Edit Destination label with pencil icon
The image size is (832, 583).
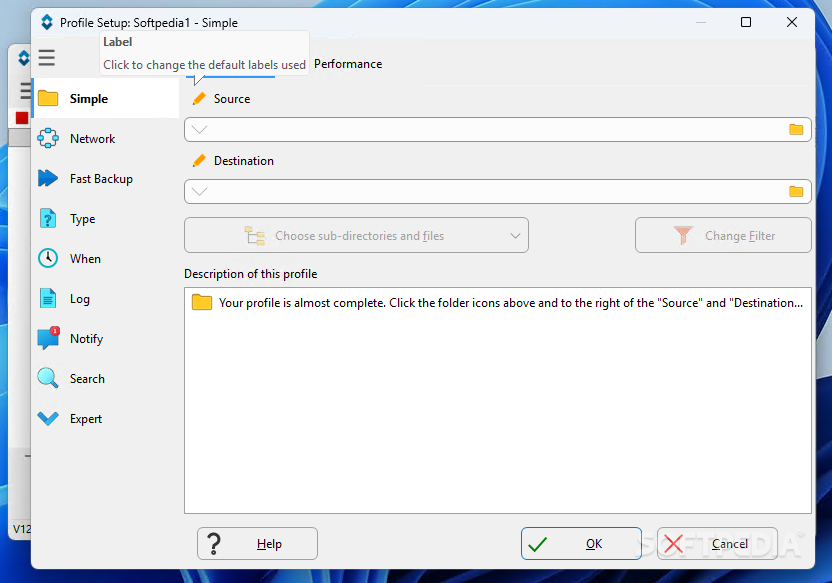[199, 161]
